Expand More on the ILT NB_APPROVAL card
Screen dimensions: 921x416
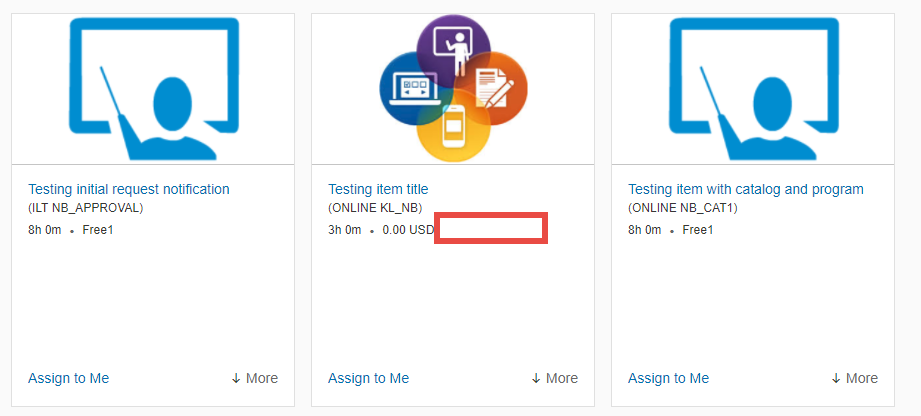[x=254, y=378]
